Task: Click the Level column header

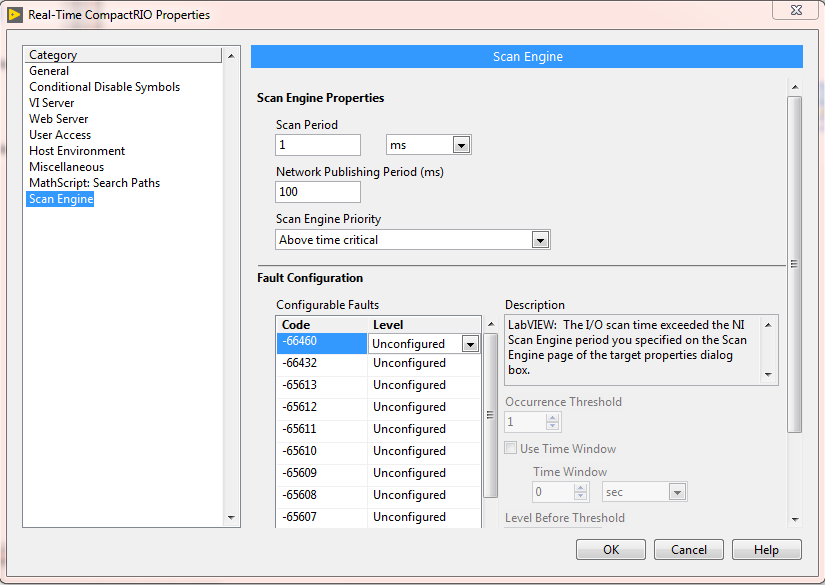Action: pos(424,325)
